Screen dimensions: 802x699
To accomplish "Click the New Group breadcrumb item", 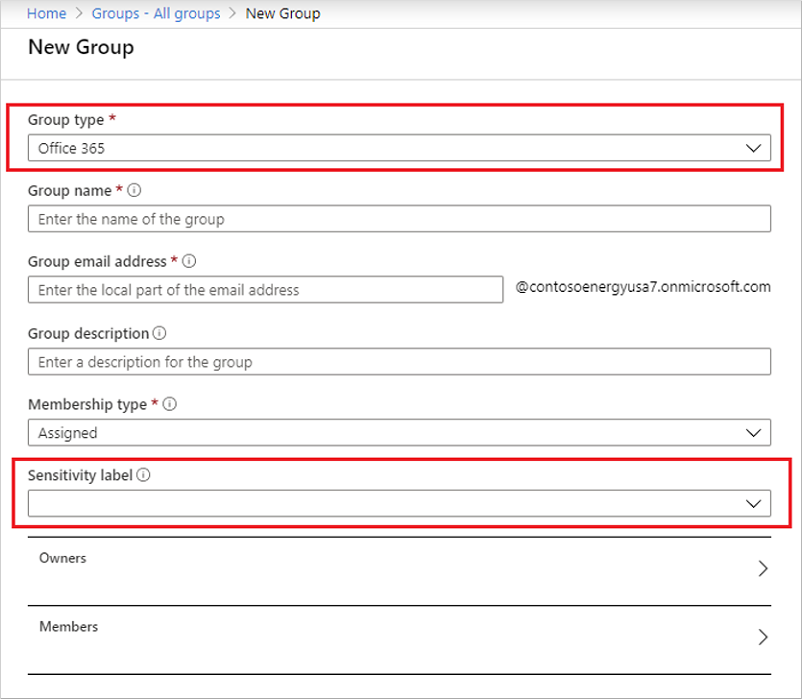I will click(283, 14).
